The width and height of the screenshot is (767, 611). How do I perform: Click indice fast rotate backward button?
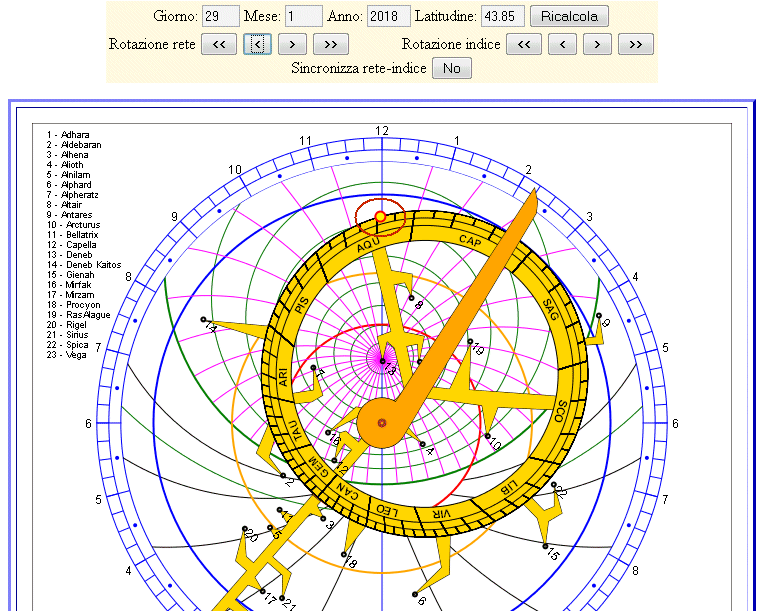[524, 44]
